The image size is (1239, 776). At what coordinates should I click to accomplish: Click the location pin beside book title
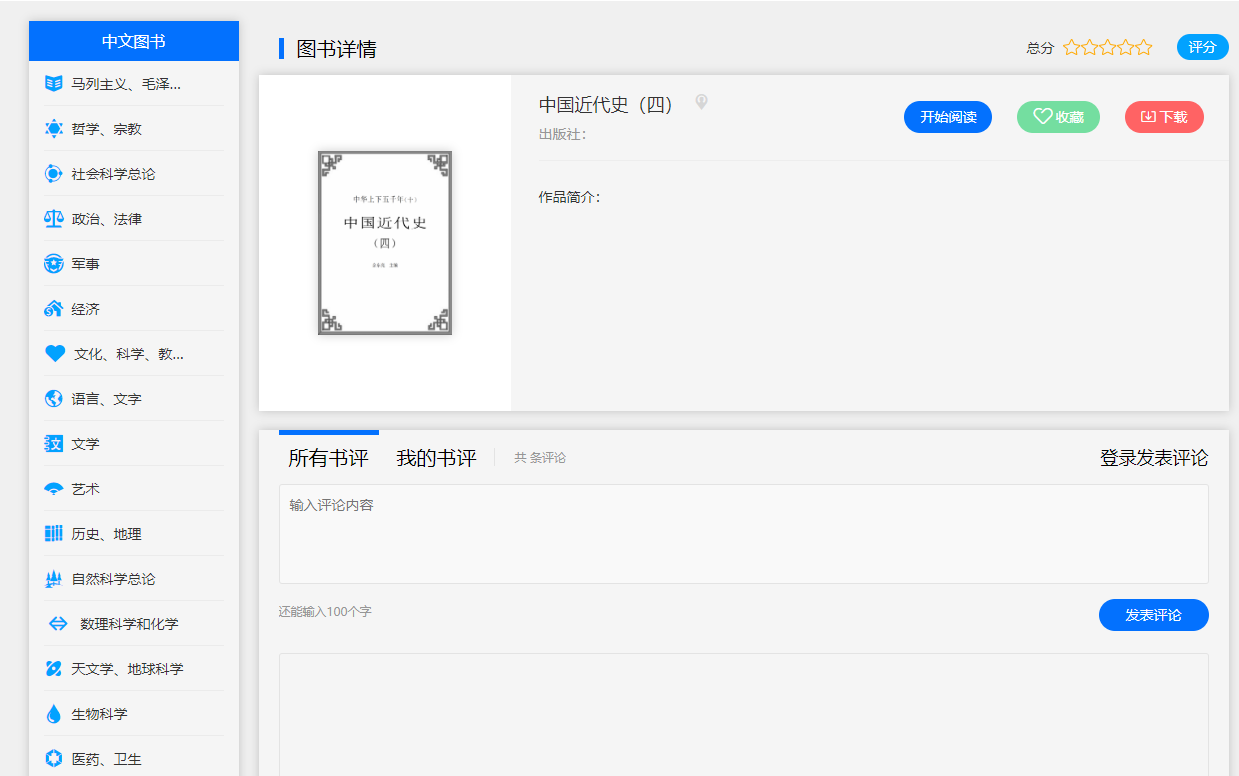pos(701,102)
